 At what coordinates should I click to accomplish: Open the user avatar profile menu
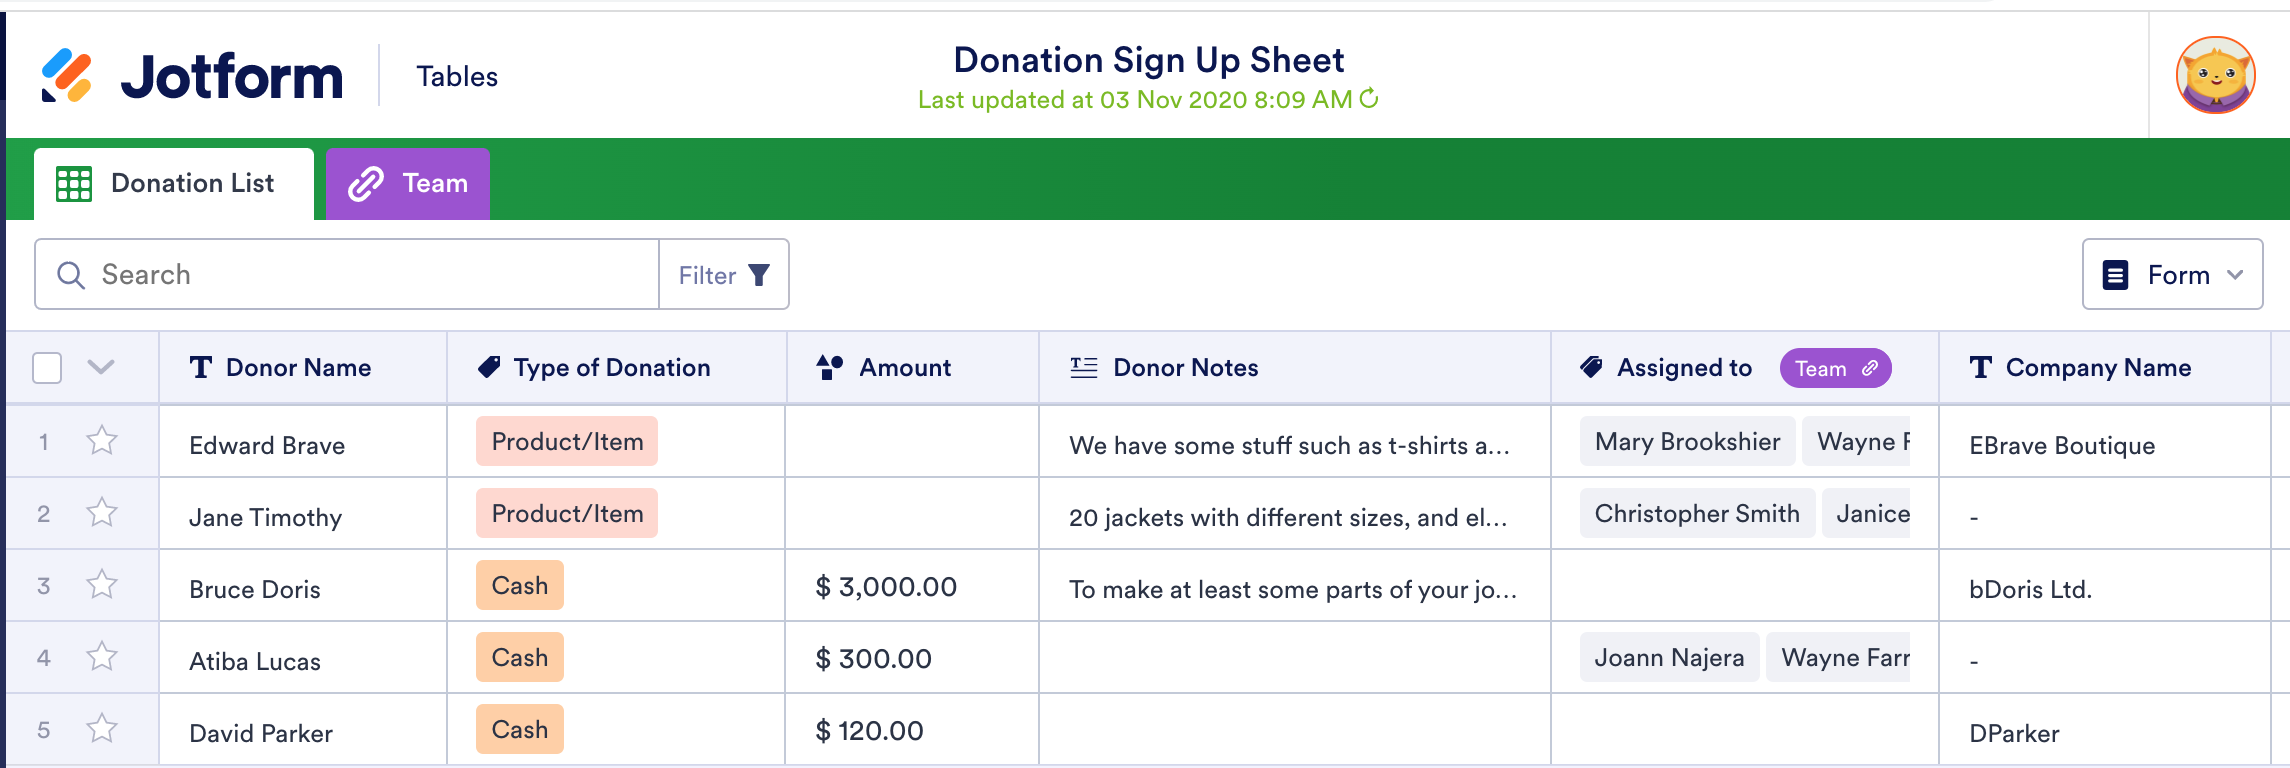pos(2215,76)
